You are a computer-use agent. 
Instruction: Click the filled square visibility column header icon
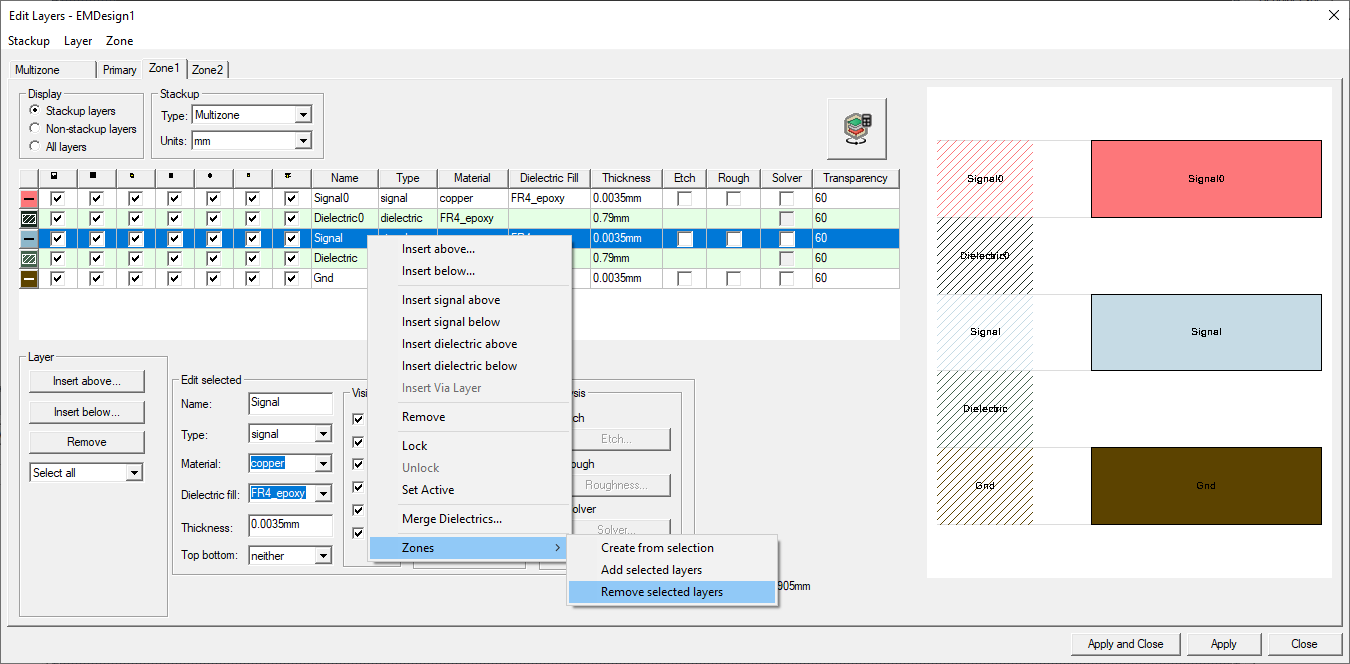[94, 177]
